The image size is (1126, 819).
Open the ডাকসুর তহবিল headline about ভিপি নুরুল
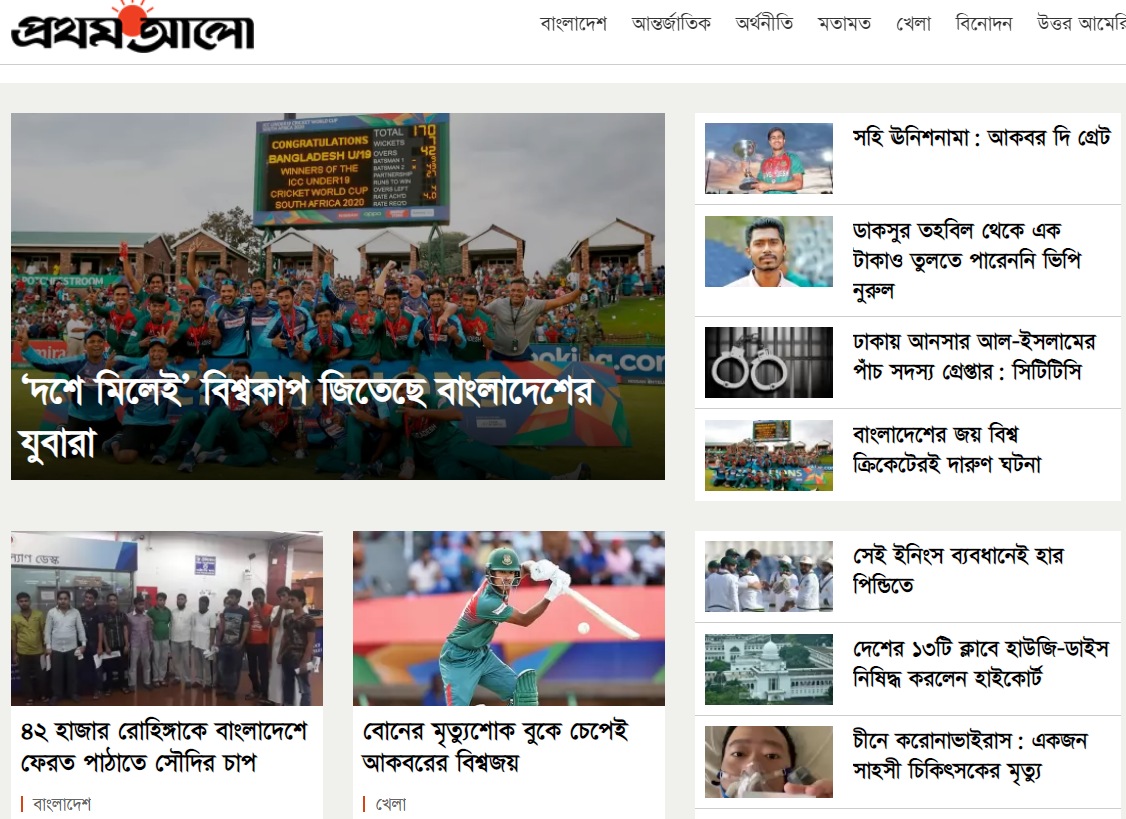967,260
